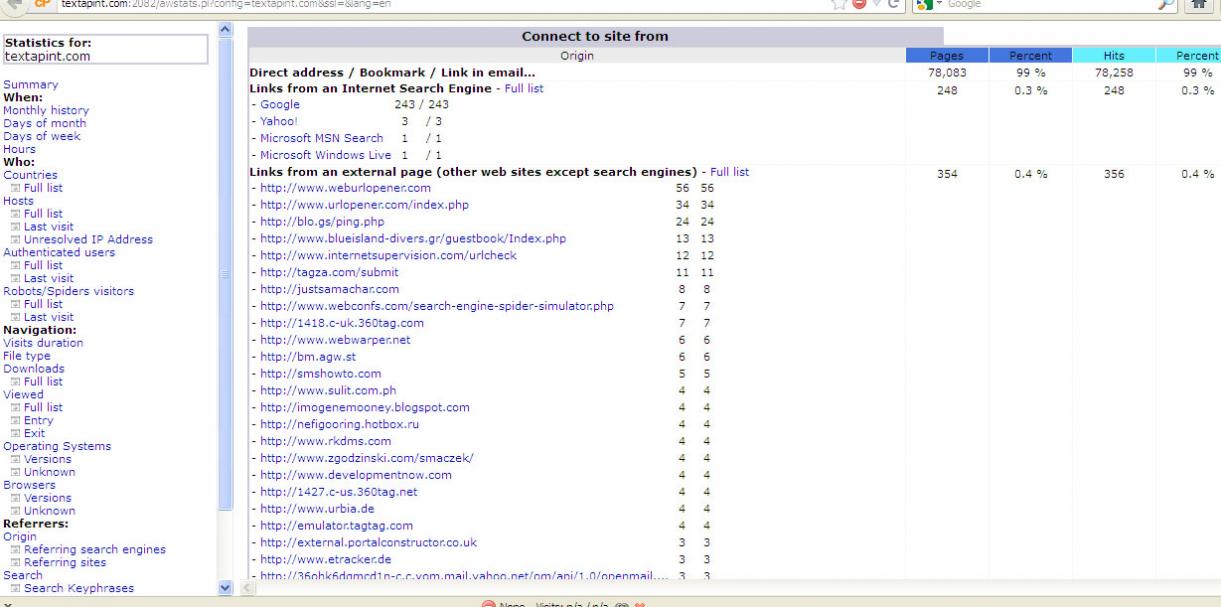Open Last visit under Robots/Spiders visitors

click(x=48, y=317)
